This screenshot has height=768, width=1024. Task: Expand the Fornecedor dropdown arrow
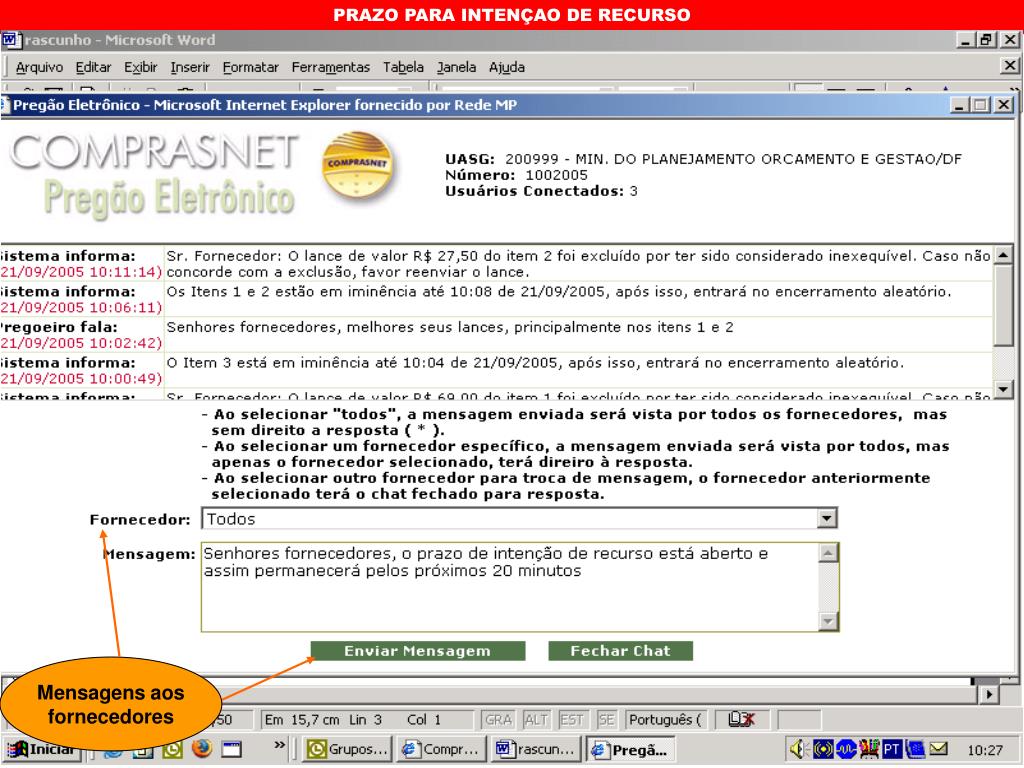point(827,519)
